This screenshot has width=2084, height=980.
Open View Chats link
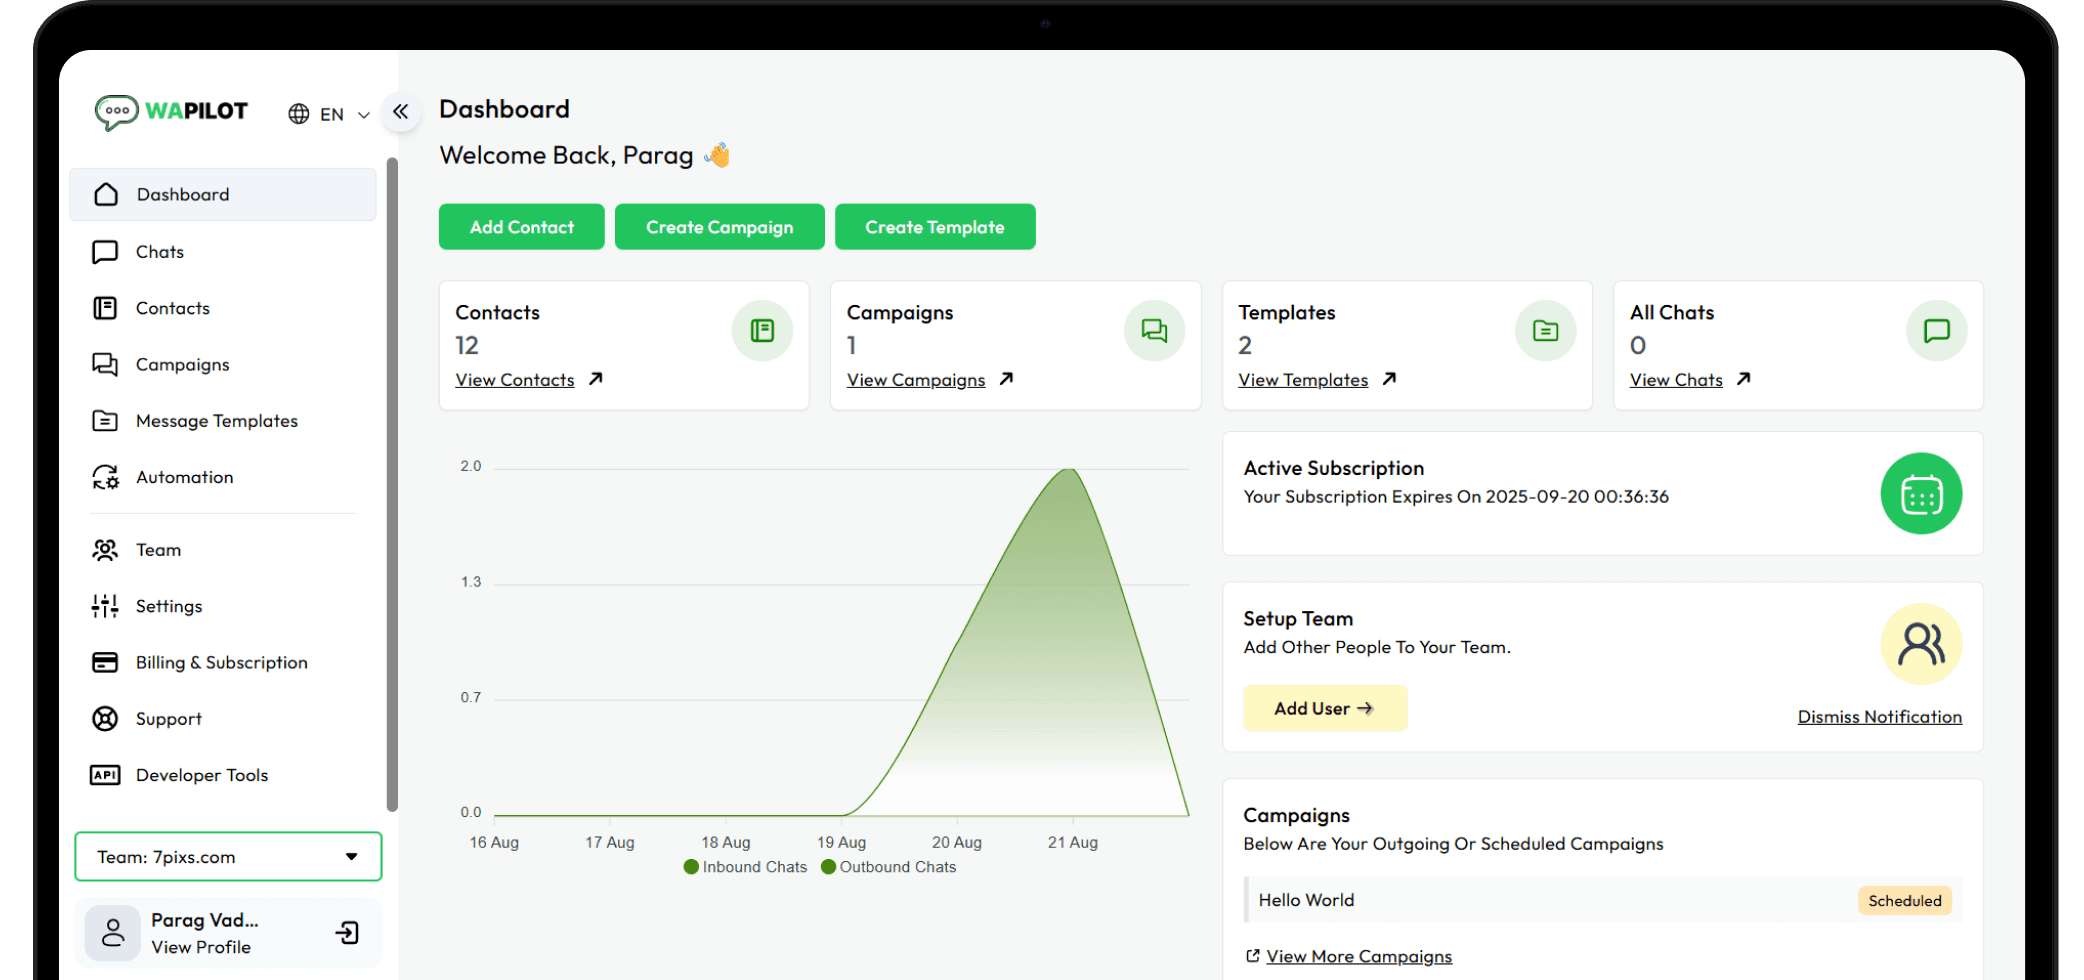pos(1676,380)
